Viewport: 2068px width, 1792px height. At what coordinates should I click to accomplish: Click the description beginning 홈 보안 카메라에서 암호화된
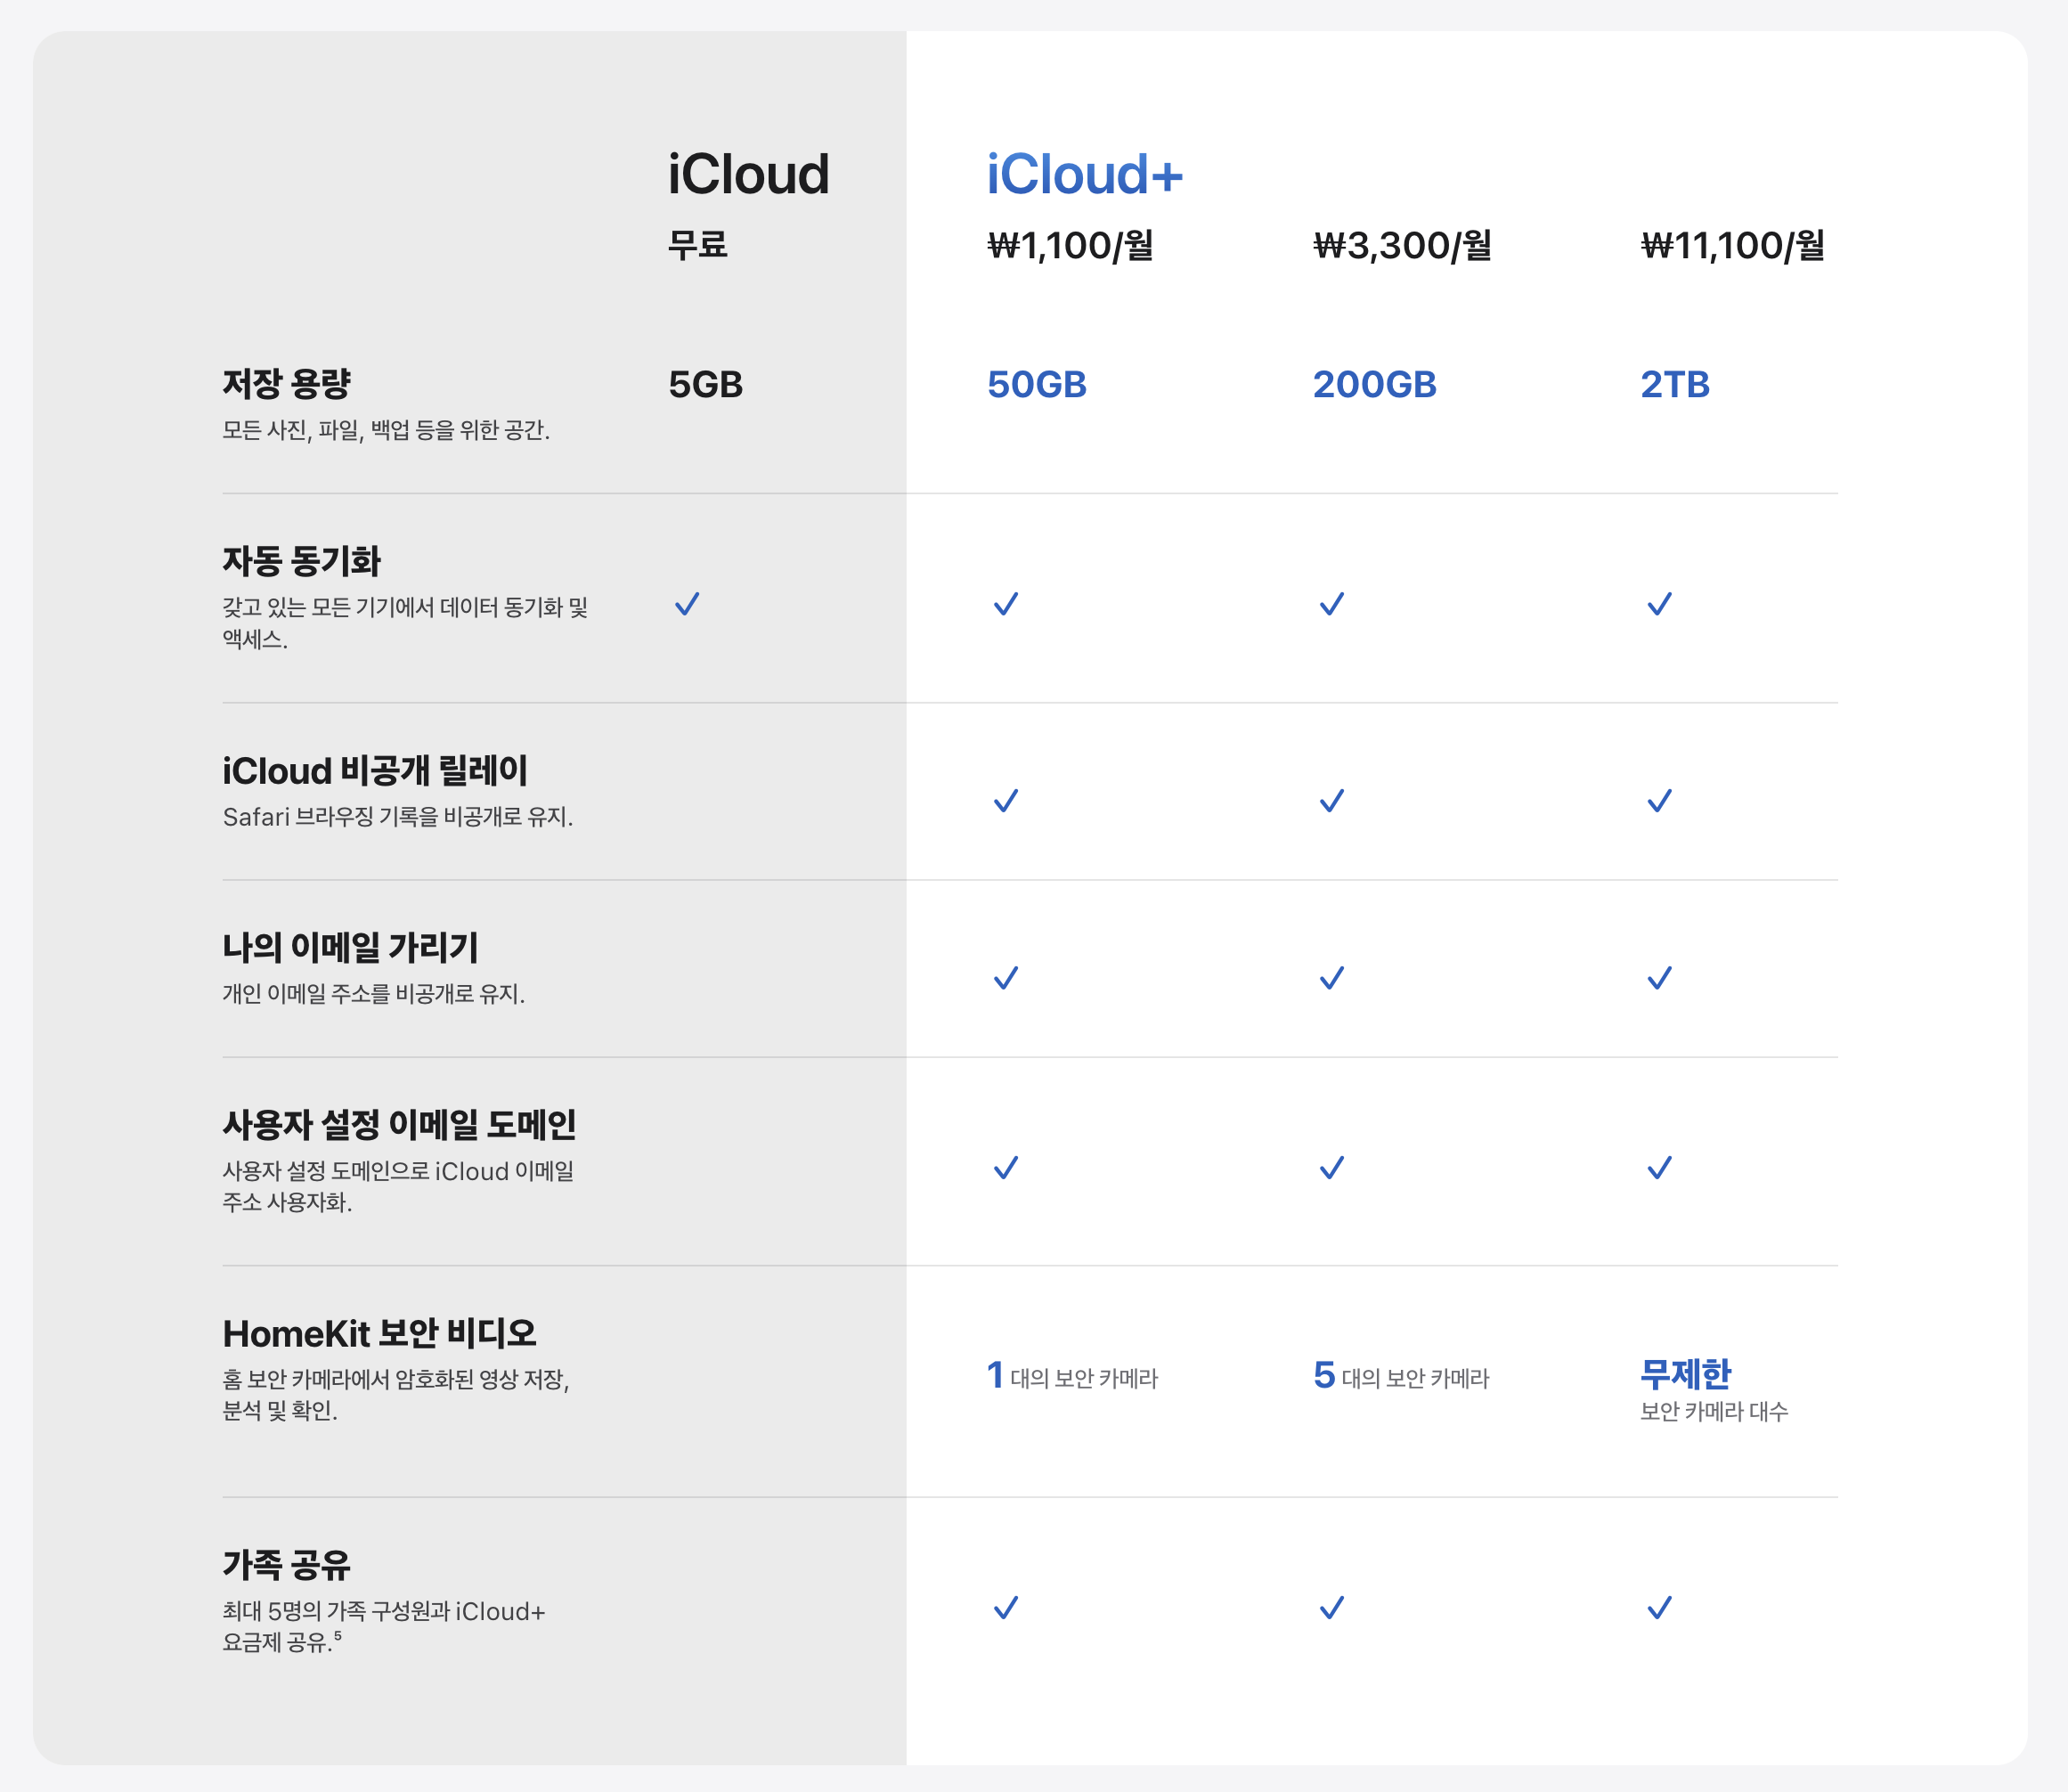pyautogui.click(x=396, y=1395)
